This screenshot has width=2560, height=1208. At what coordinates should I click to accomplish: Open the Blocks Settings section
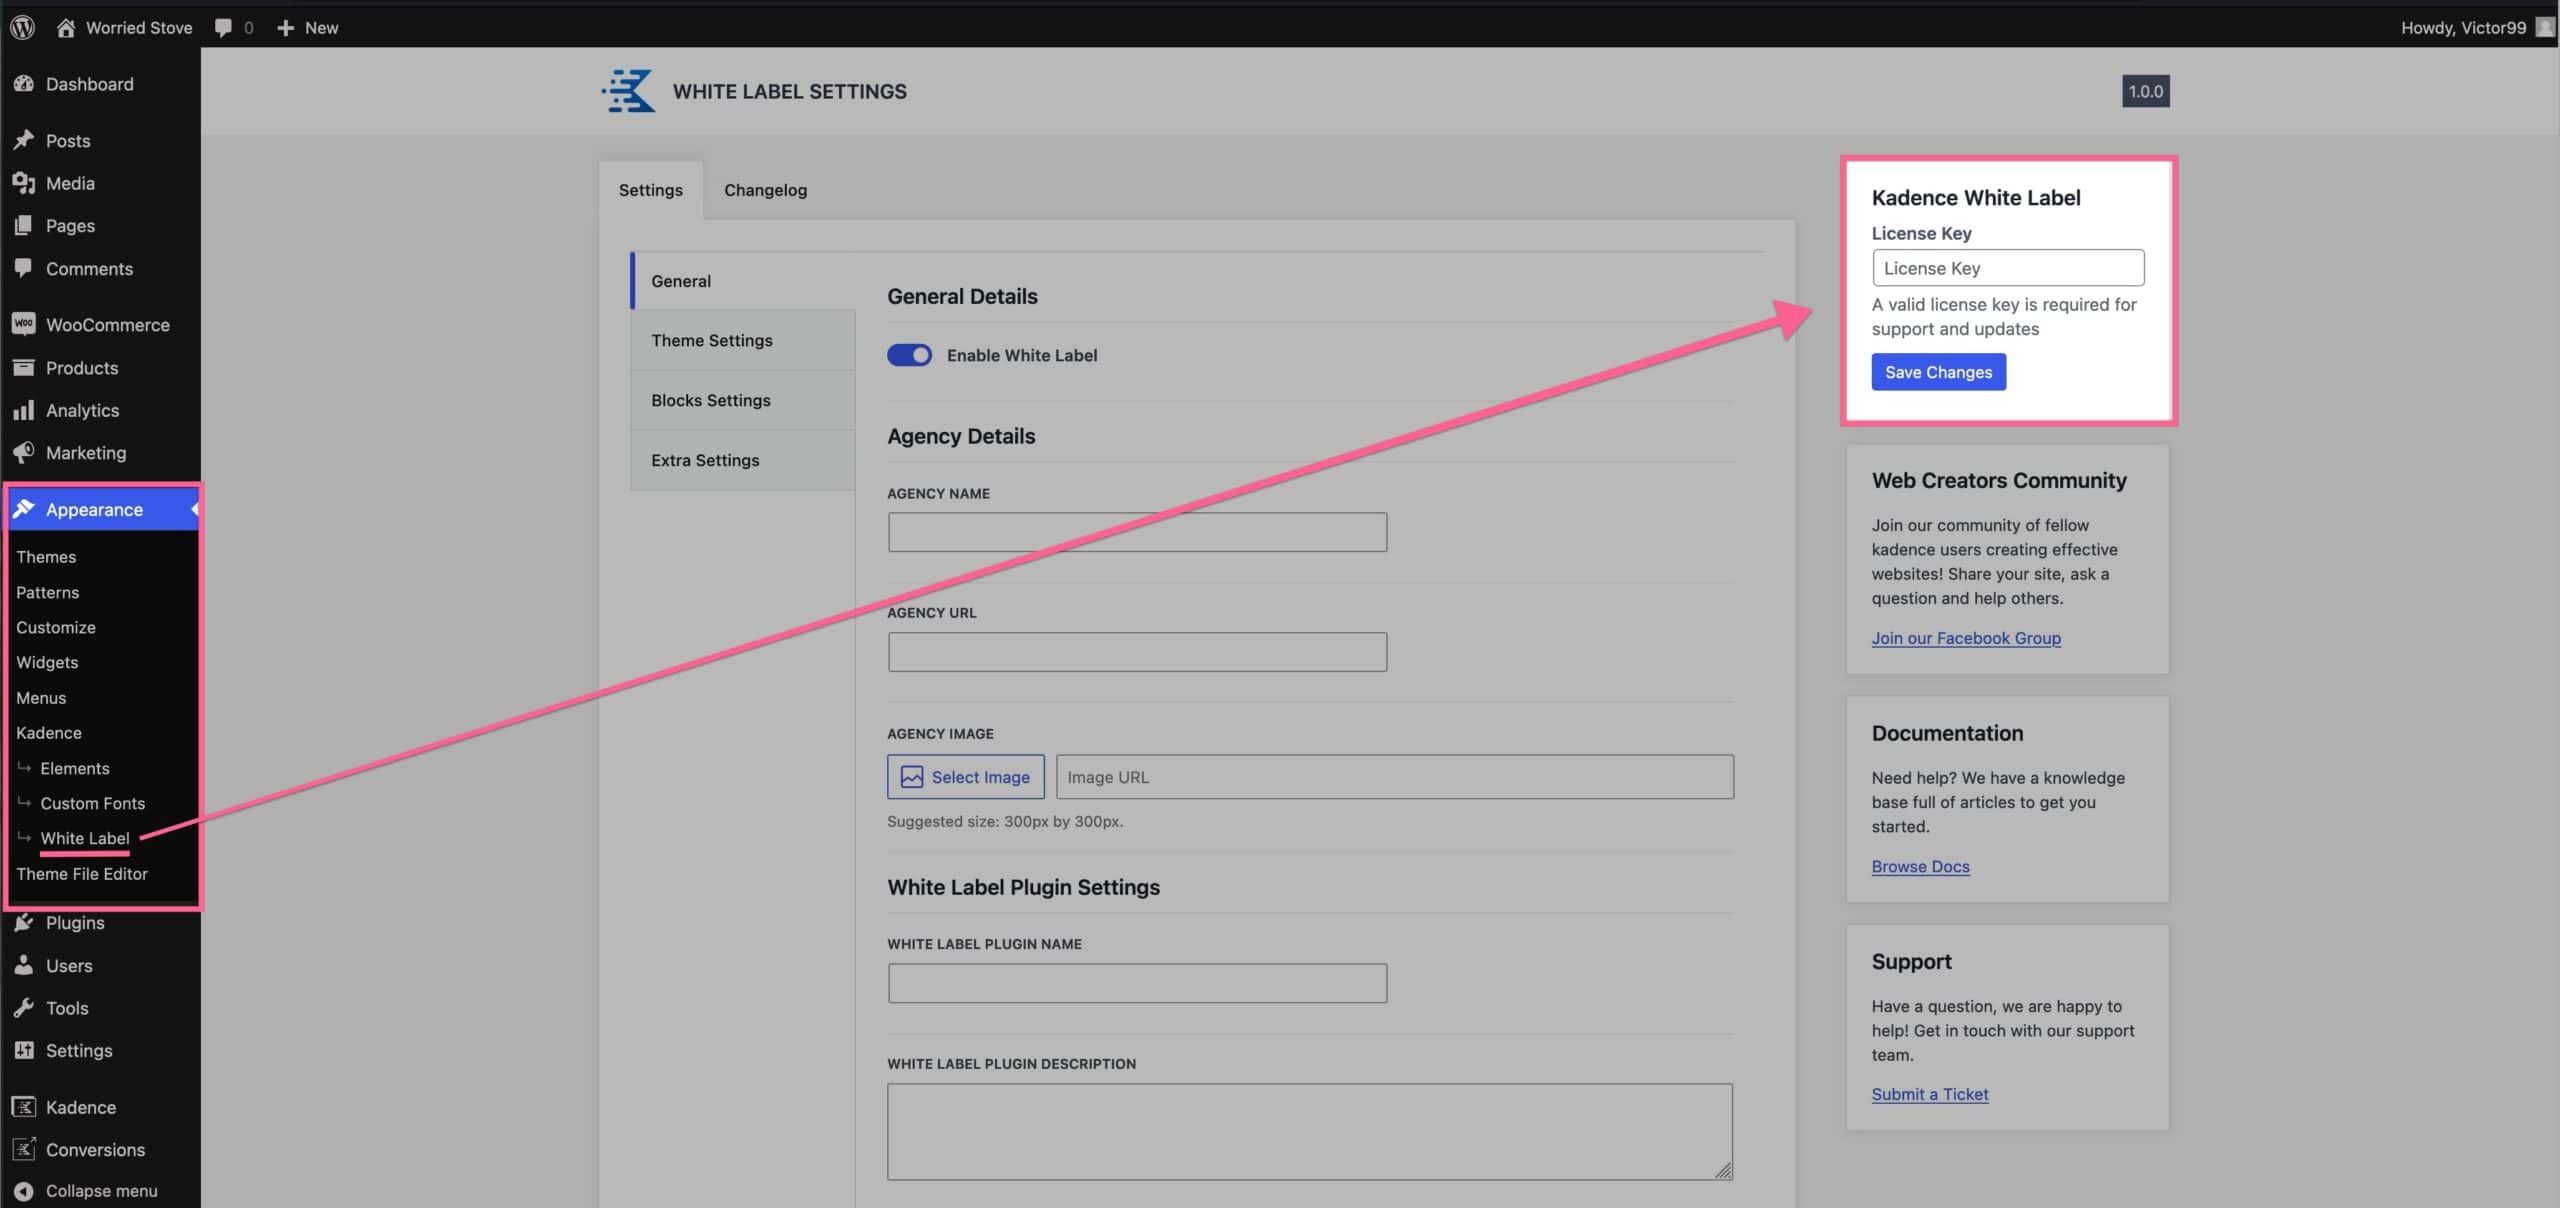(743, 400)
